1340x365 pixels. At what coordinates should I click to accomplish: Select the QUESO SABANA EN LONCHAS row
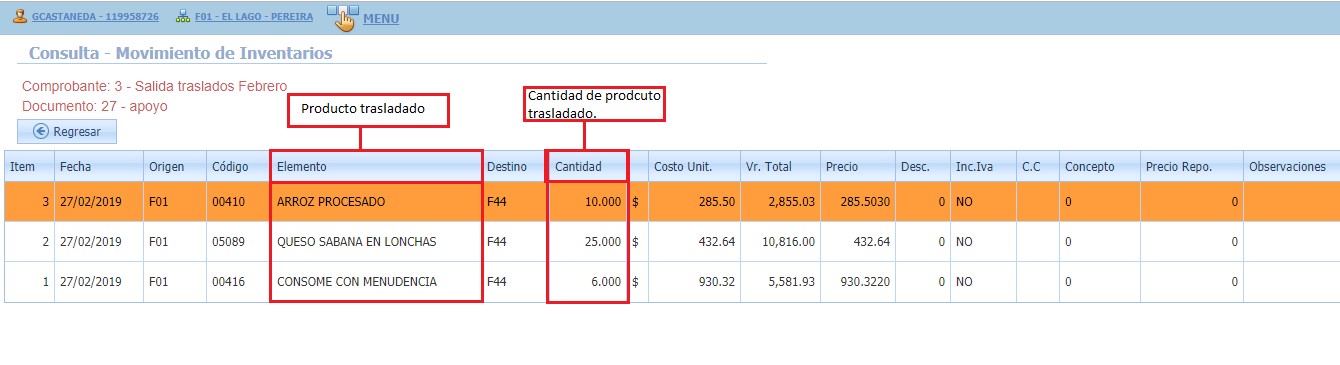click(670, 241)
